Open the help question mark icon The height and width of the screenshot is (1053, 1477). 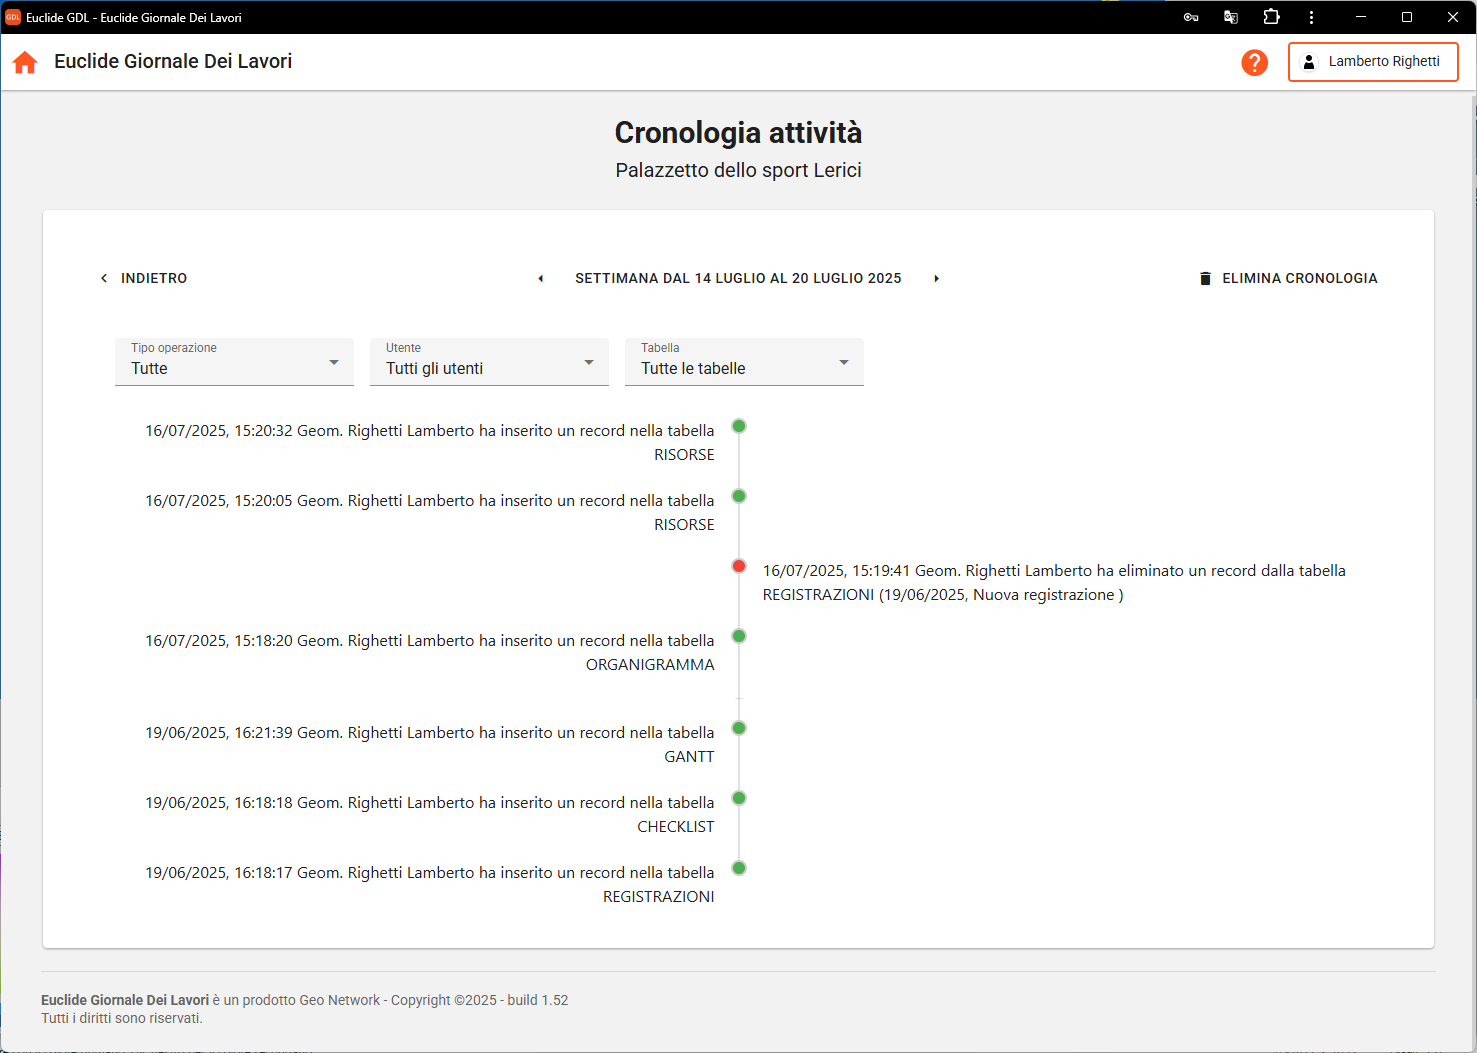1254,62
